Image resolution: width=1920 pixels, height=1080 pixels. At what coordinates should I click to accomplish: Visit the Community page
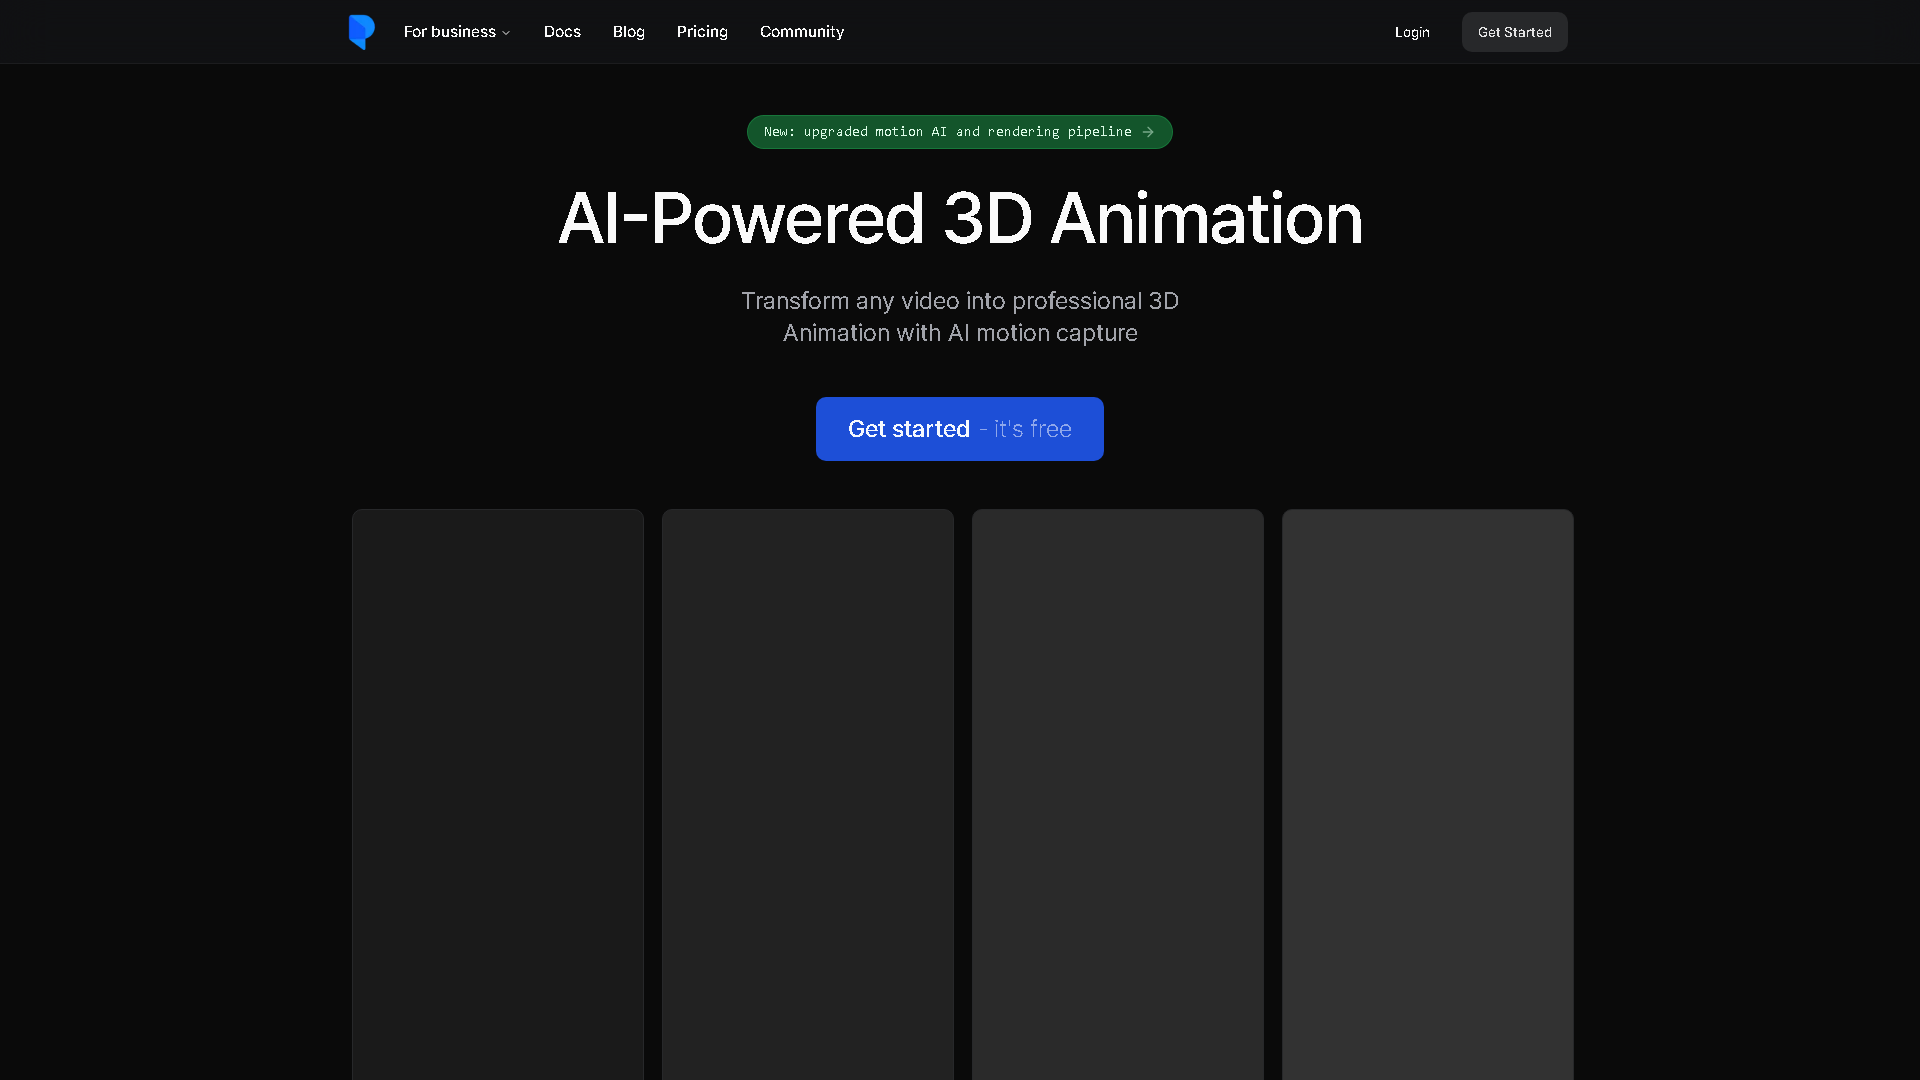801,31
